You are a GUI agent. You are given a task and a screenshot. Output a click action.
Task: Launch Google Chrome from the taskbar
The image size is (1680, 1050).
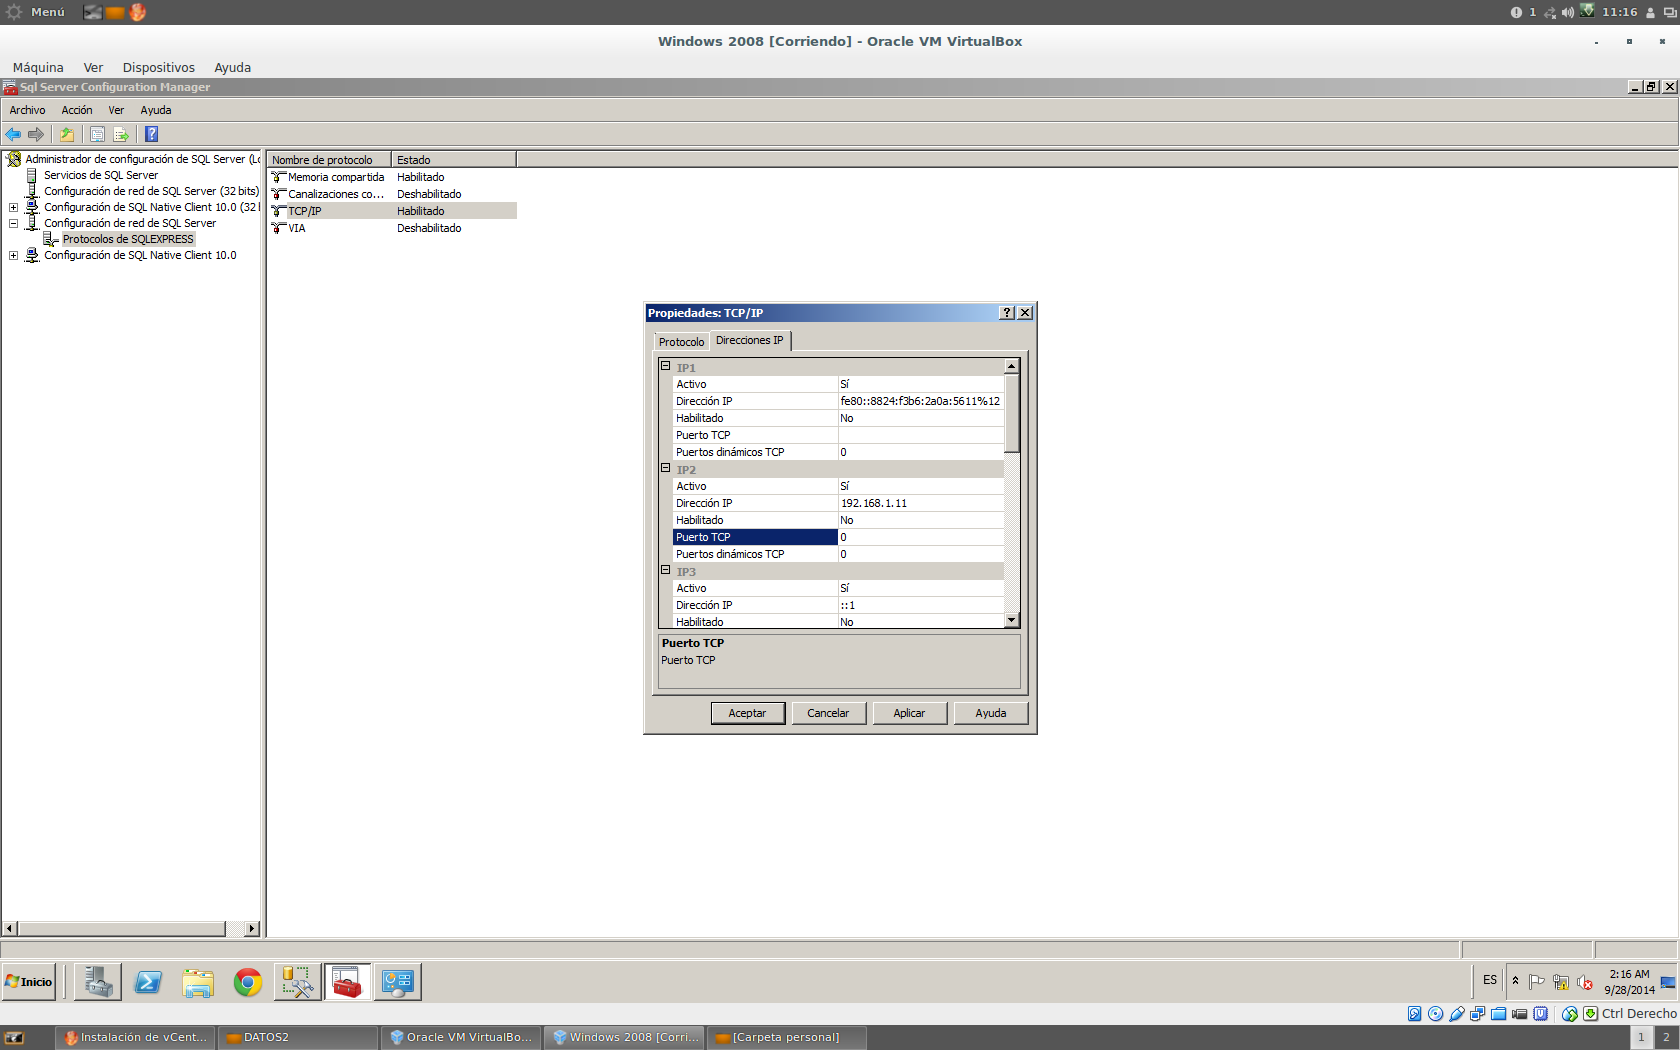click(x=247, y=982)
